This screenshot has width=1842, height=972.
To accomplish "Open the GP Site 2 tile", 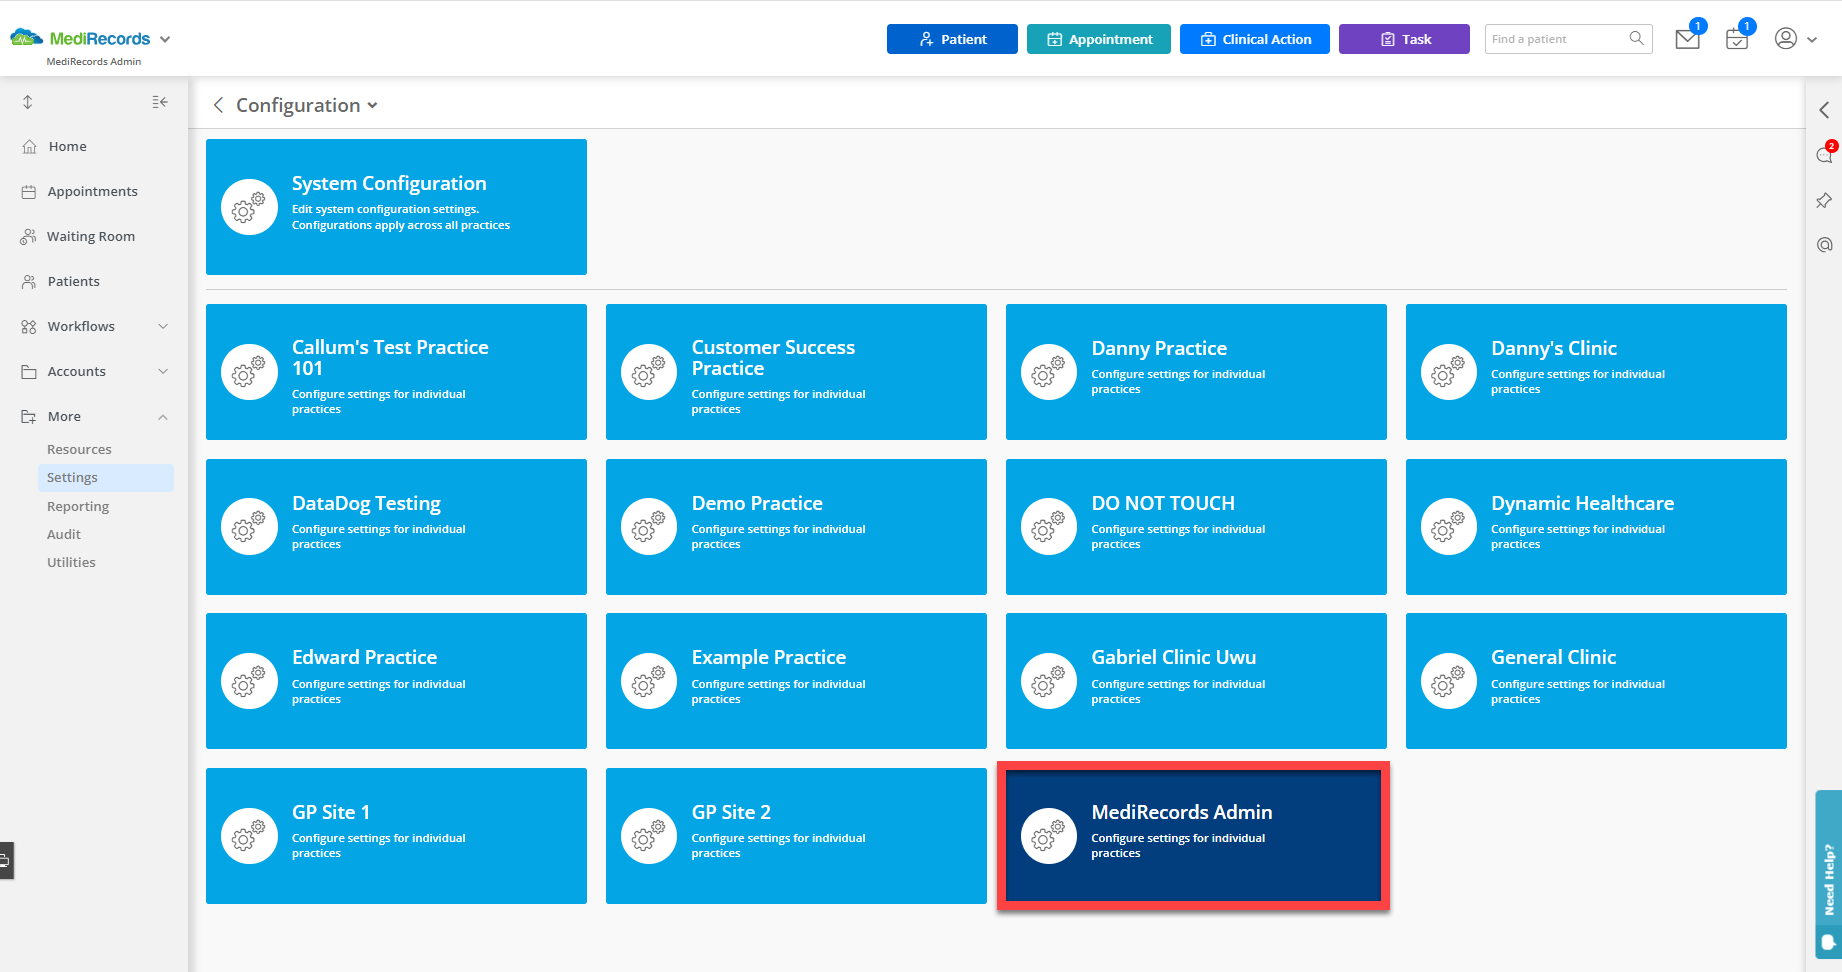I will click(796, 836).
